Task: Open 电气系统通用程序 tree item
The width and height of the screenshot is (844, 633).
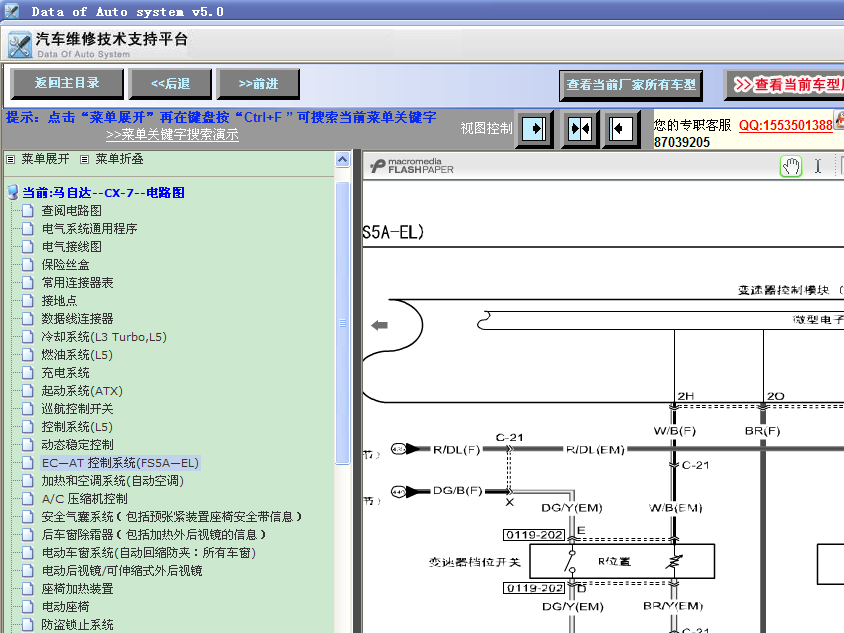Action: coord(89,229)
